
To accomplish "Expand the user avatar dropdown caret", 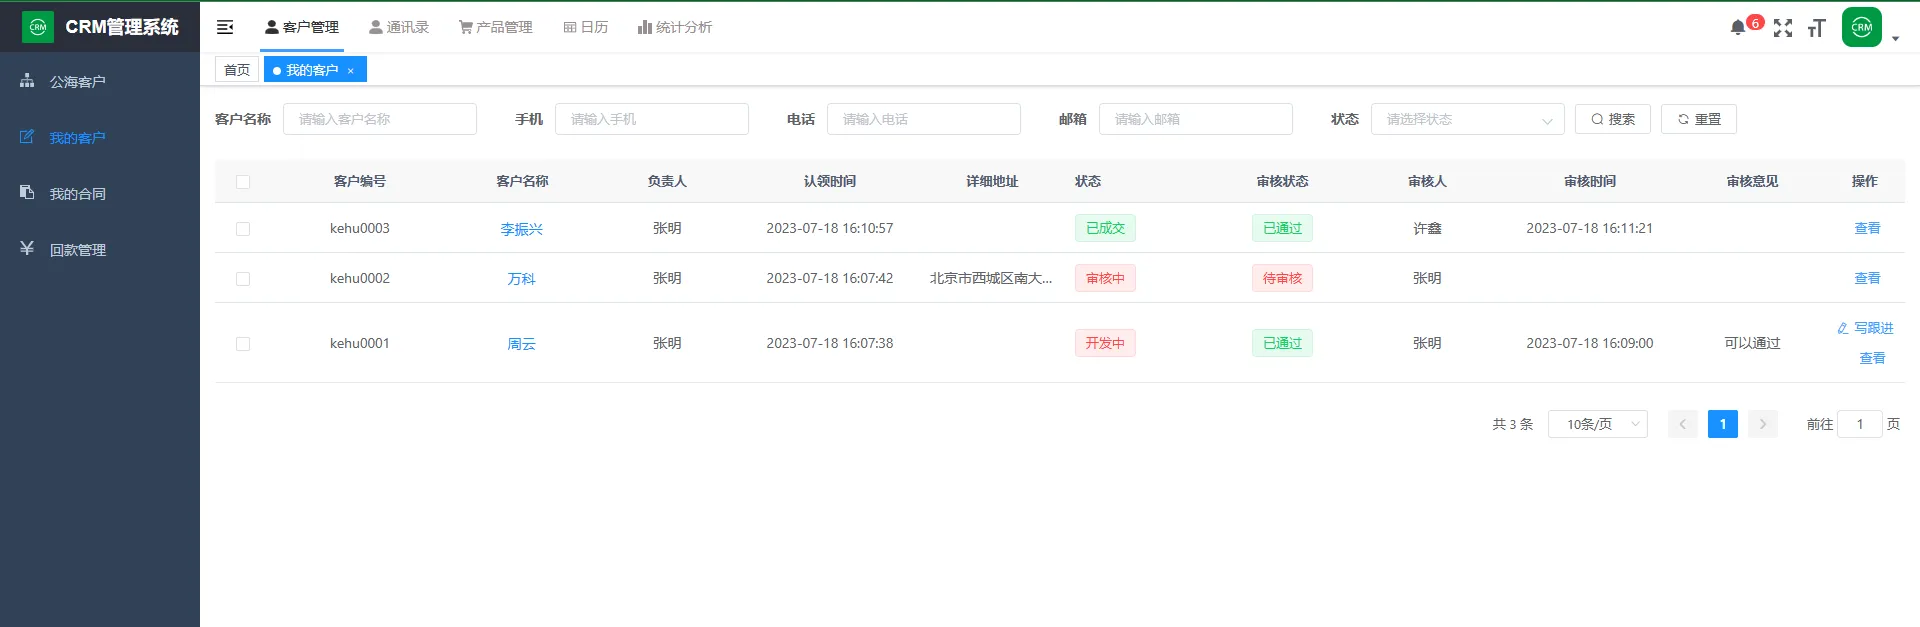I will pyautogui.click(x=1895, y=39).
